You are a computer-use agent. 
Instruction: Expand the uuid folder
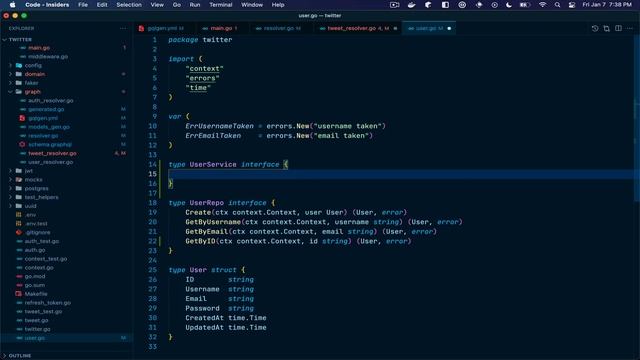click(x=11, y=206)
